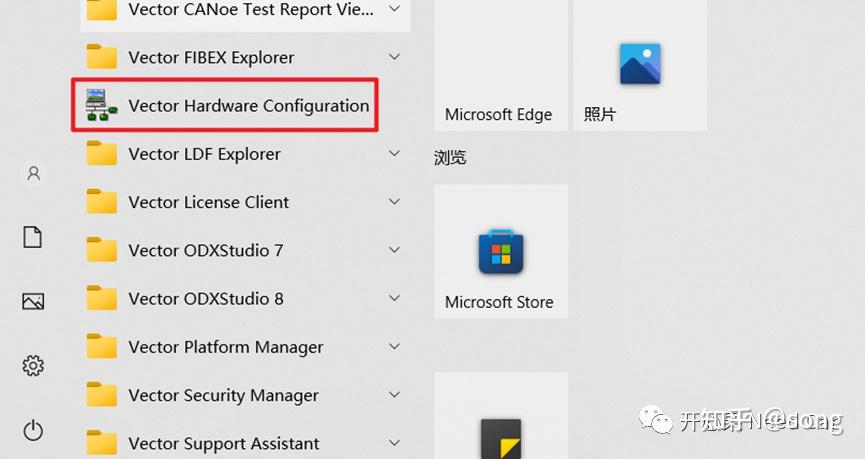Expand Vector FIBEX Explorer chevron
The width and height of the screenshot is (865, 459).
(394, 58)
